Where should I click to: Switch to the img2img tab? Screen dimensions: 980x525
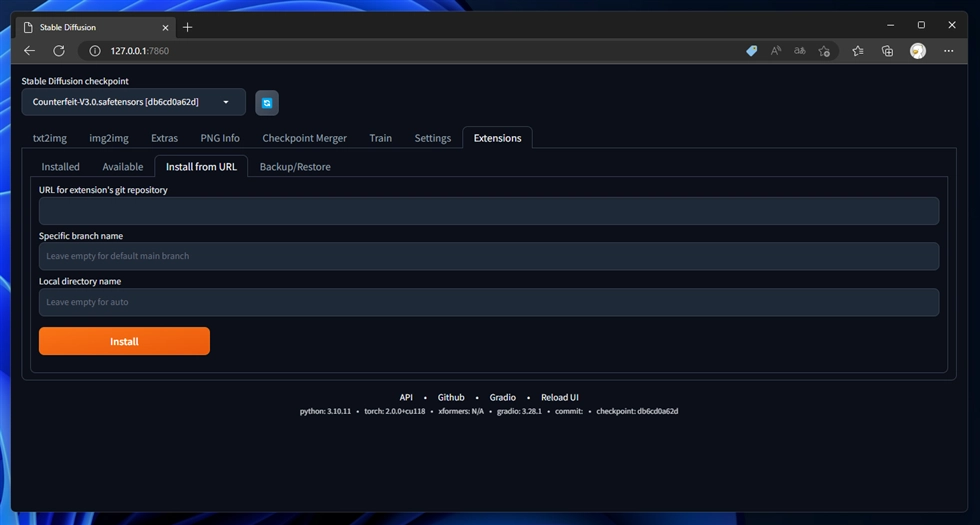109,138
